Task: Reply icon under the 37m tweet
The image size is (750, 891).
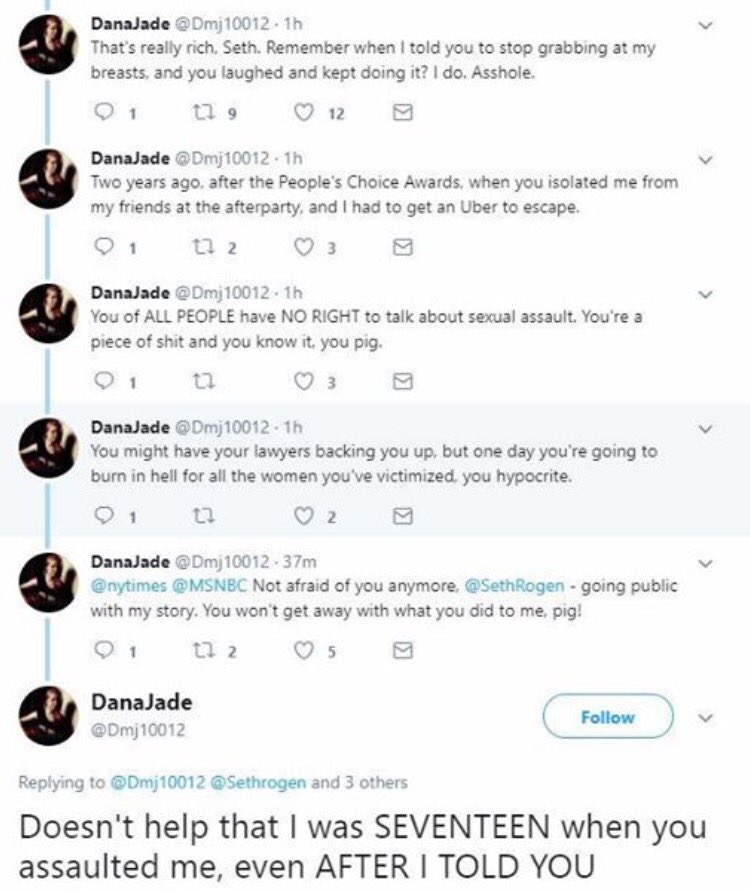Action: (103, 650)
